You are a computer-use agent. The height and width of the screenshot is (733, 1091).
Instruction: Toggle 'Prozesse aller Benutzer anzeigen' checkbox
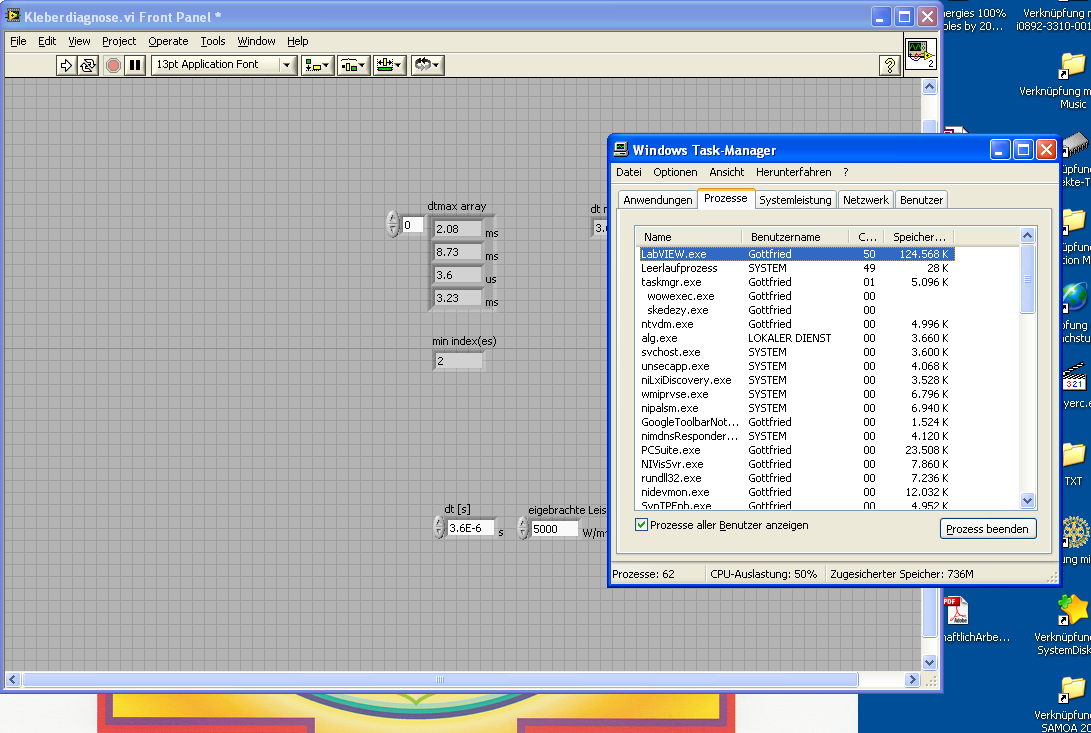click(x=641, y=525)
